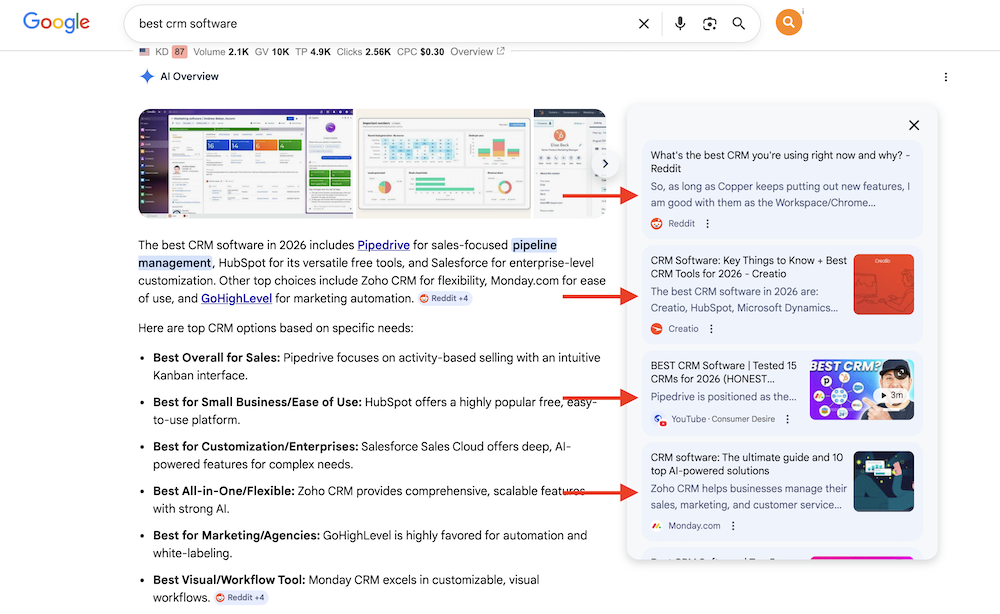This screenshot has height=614, width=1000.
Task: Click 'YouTube · Consumer Desire' source label
Action: tap(723, 419)
